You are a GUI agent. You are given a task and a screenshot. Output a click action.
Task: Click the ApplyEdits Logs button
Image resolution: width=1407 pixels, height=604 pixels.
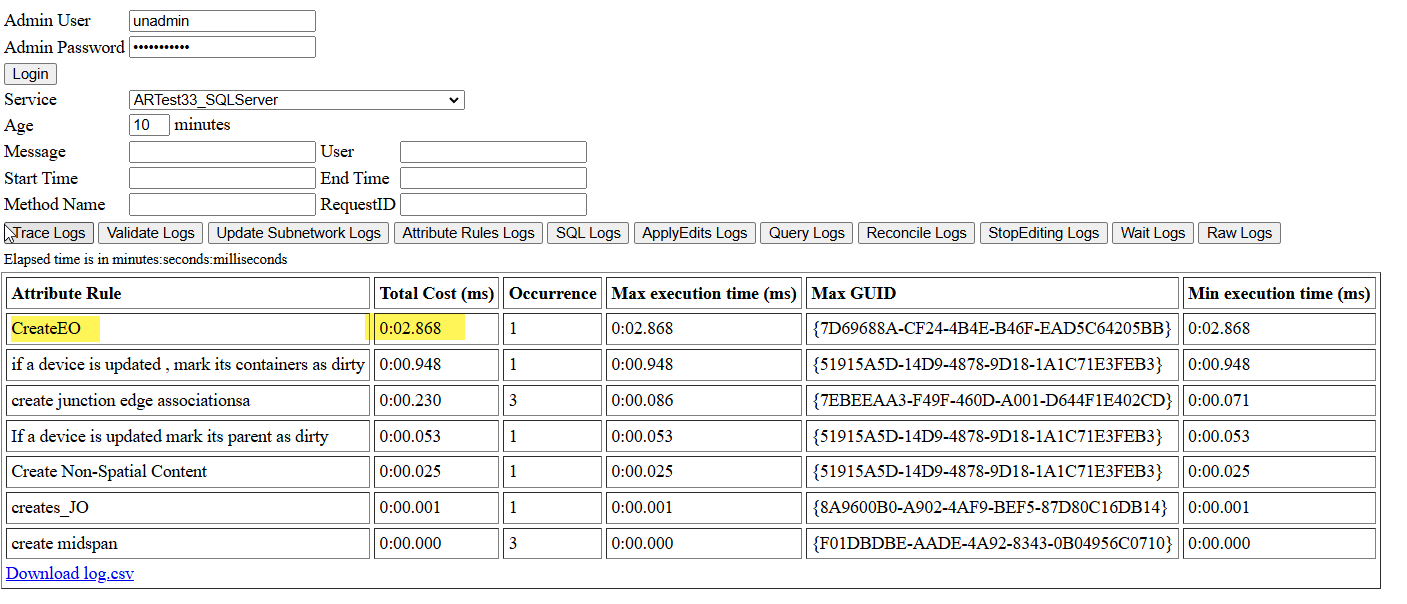click(x=694, y=232)
